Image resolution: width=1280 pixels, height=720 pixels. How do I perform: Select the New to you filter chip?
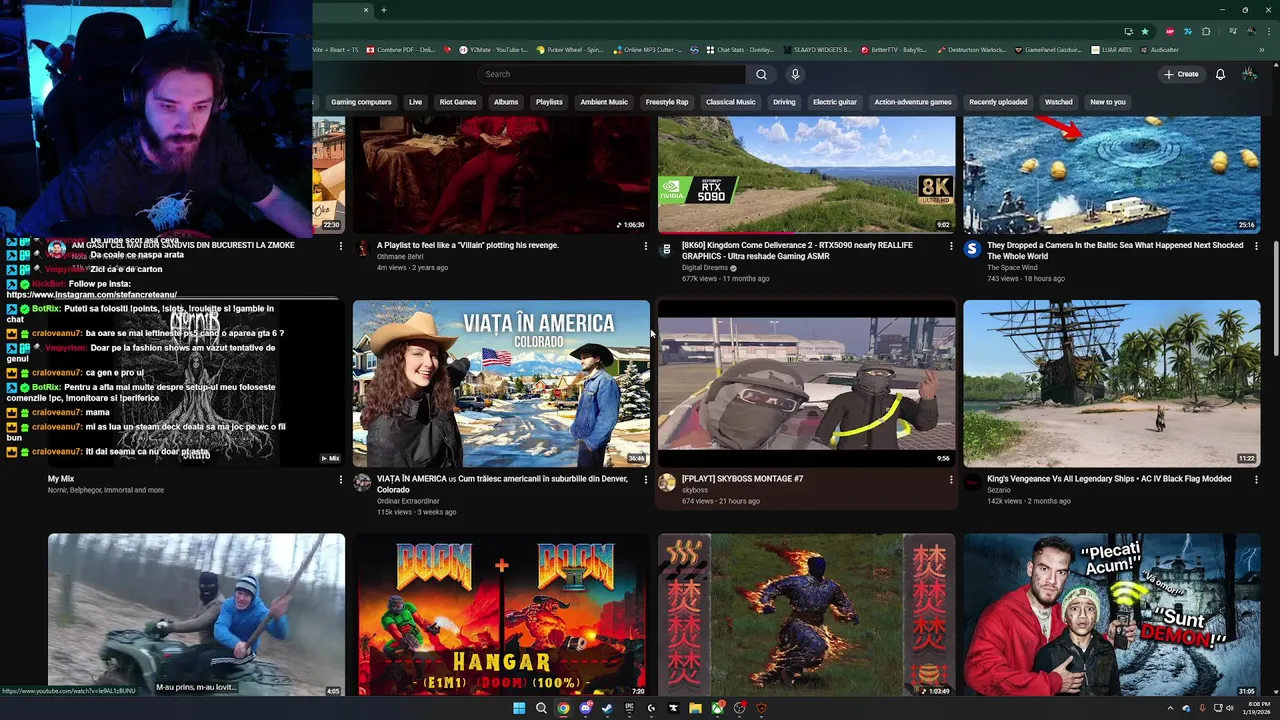(1108, 102)
